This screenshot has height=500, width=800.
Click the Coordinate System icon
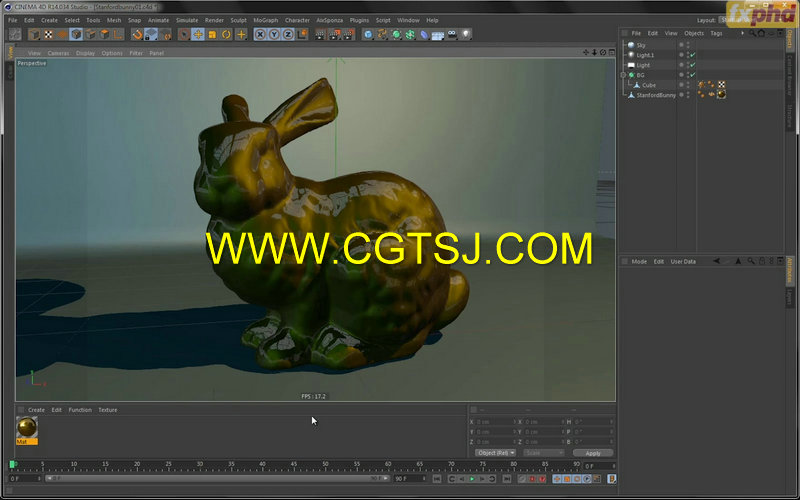[302, 35]
